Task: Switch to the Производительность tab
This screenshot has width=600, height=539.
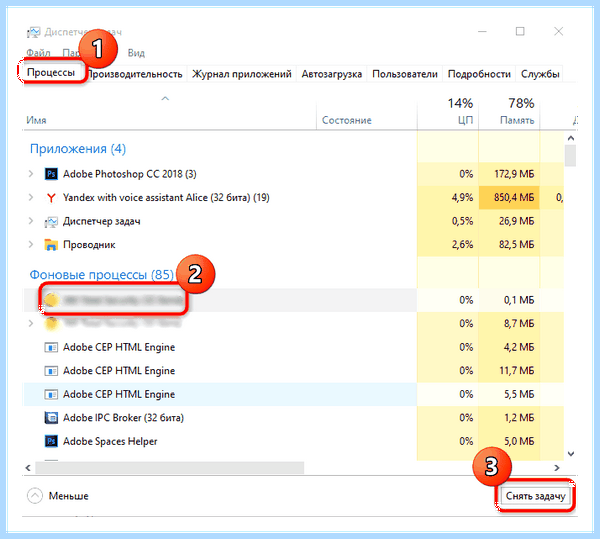Action: click(x=135, y=74)
